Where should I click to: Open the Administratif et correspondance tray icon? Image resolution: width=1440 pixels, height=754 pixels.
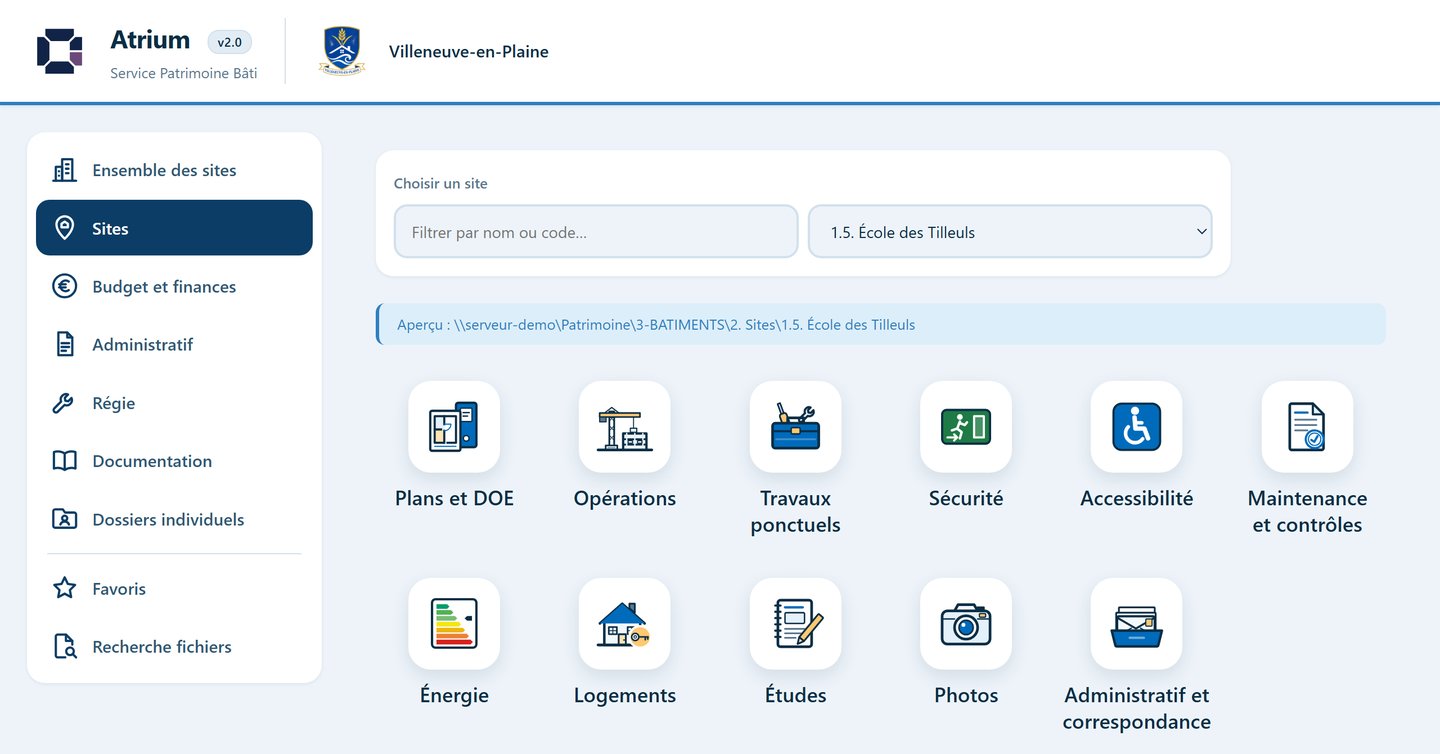1137,624
